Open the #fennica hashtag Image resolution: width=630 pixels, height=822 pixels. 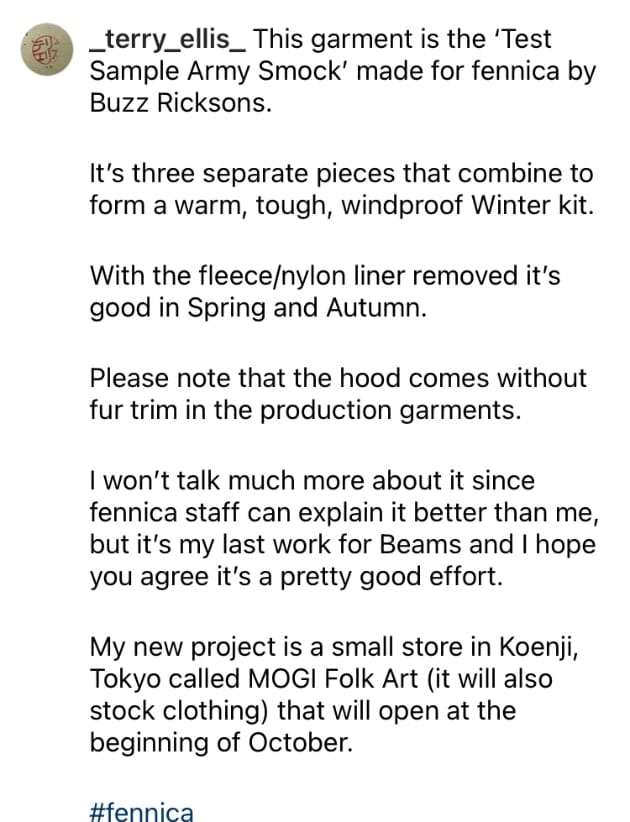pos(142,812)
